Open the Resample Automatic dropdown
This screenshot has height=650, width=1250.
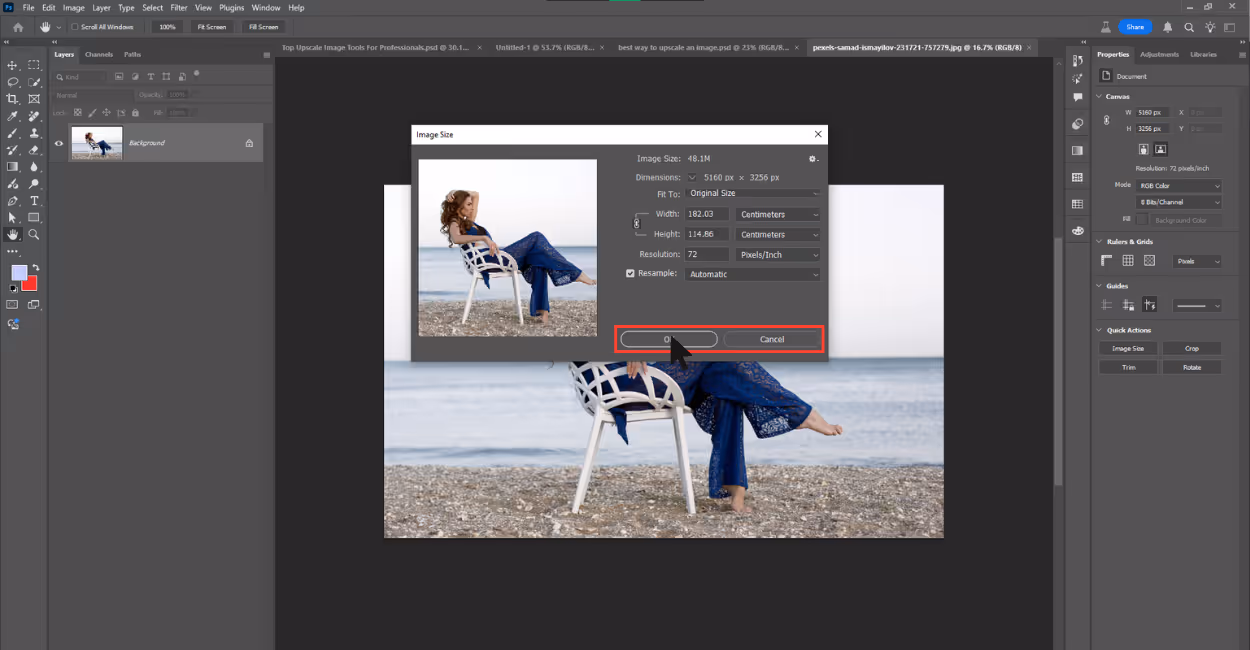754,274
